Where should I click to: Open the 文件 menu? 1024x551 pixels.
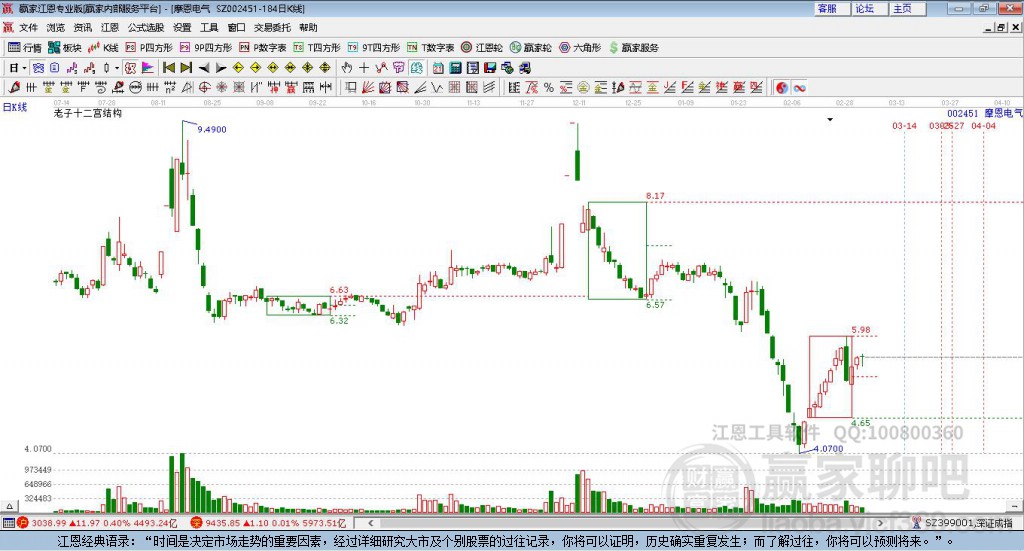[x=29, y=27]
